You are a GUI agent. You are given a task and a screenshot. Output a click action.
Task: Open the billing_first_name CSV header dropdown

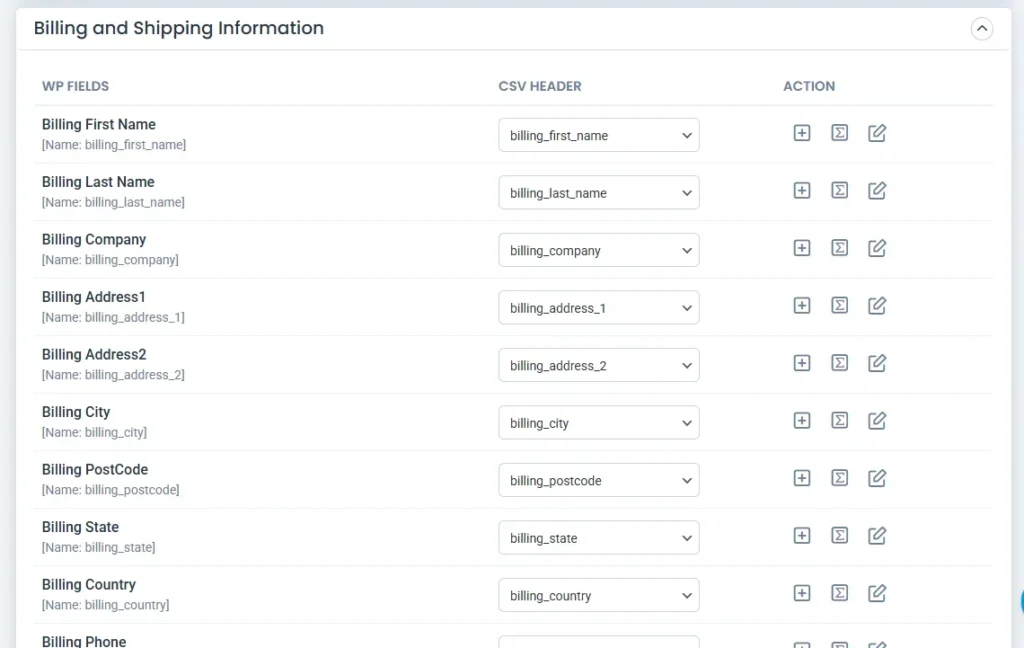(x=598, y=135)
